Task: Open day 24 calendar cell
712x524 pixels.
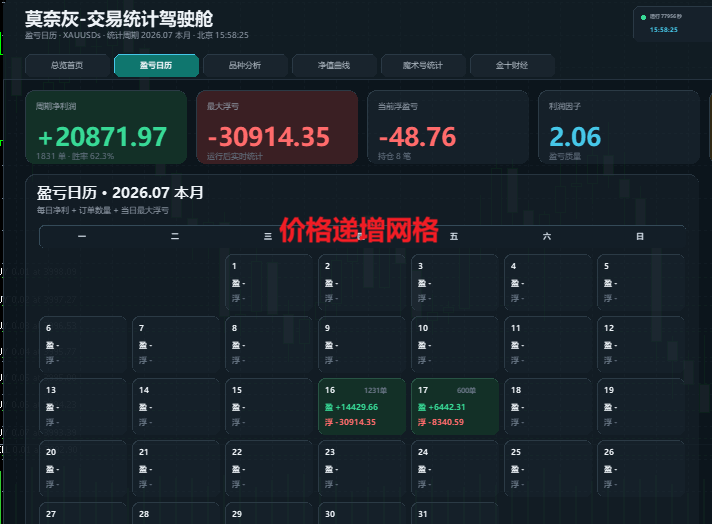Action: click(455, 469)
